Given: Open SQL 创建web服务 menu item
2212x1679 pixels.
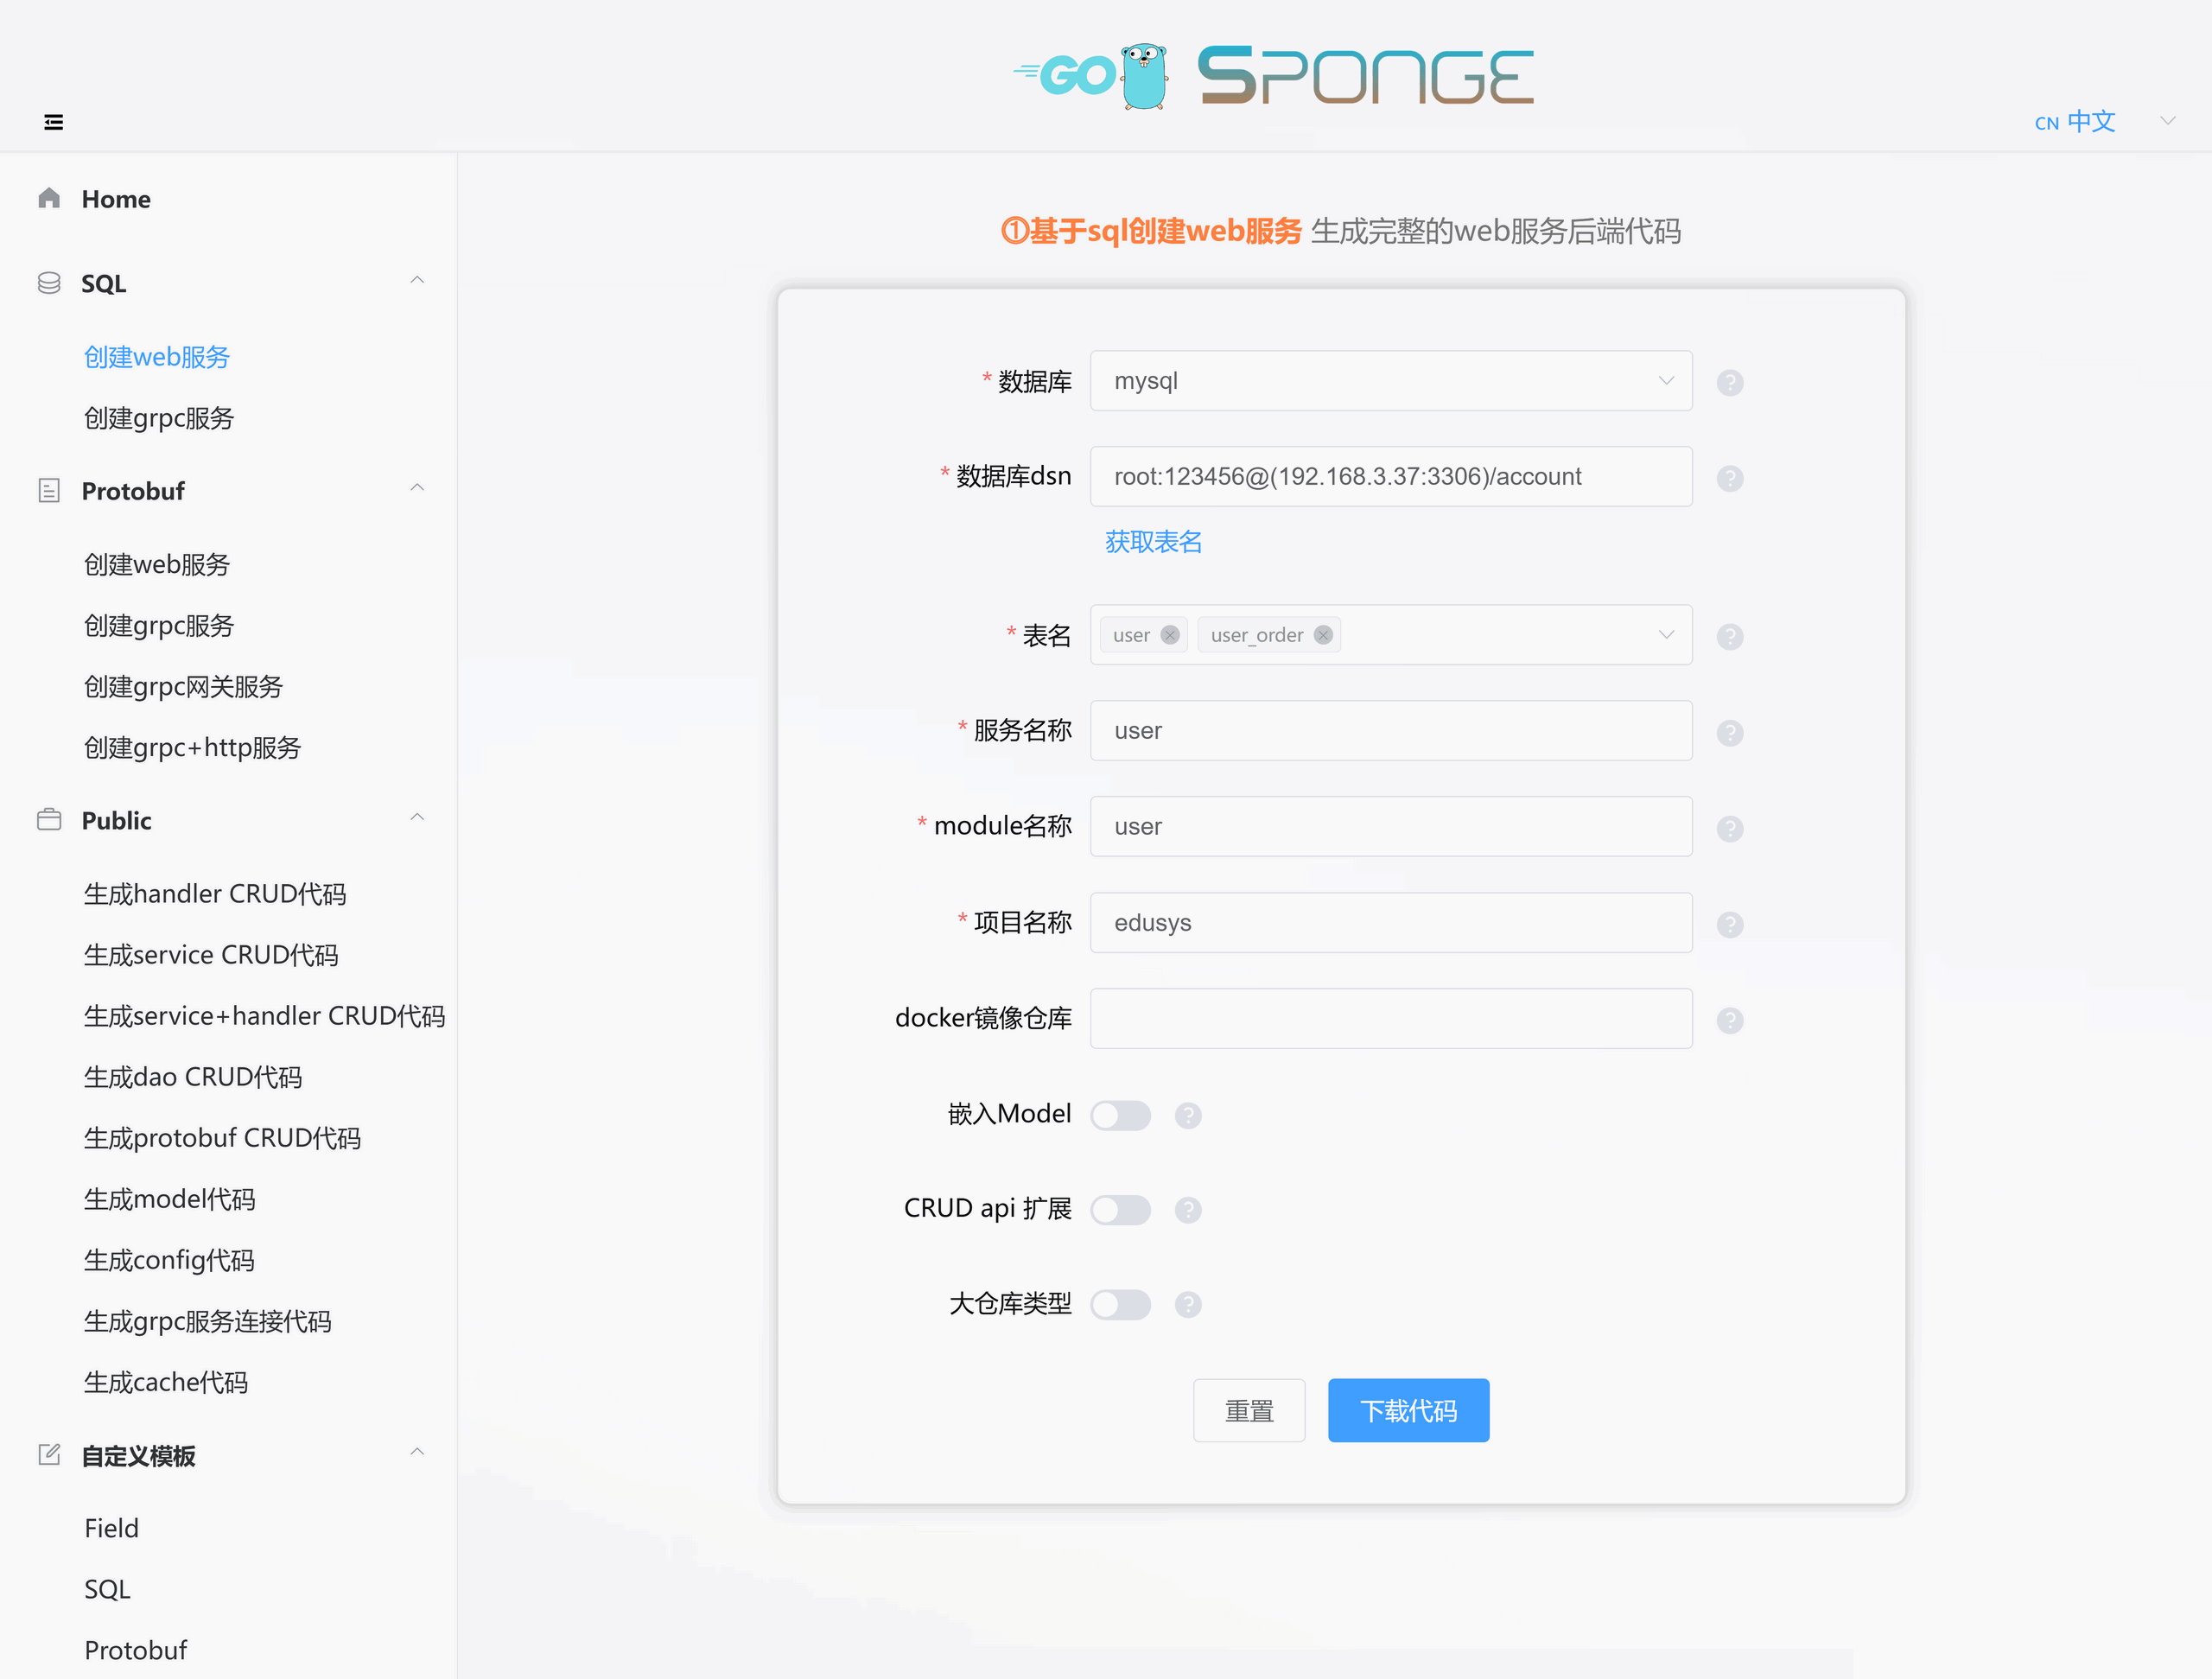Looking at the screenshot, I should point(157,357).
